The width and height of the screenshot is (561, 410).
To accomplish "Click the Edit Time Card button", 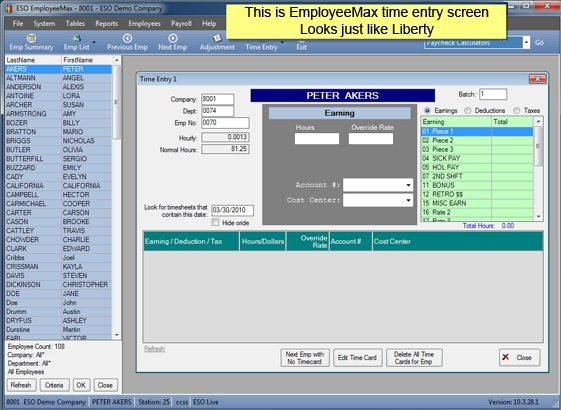I will click(357, 358).
